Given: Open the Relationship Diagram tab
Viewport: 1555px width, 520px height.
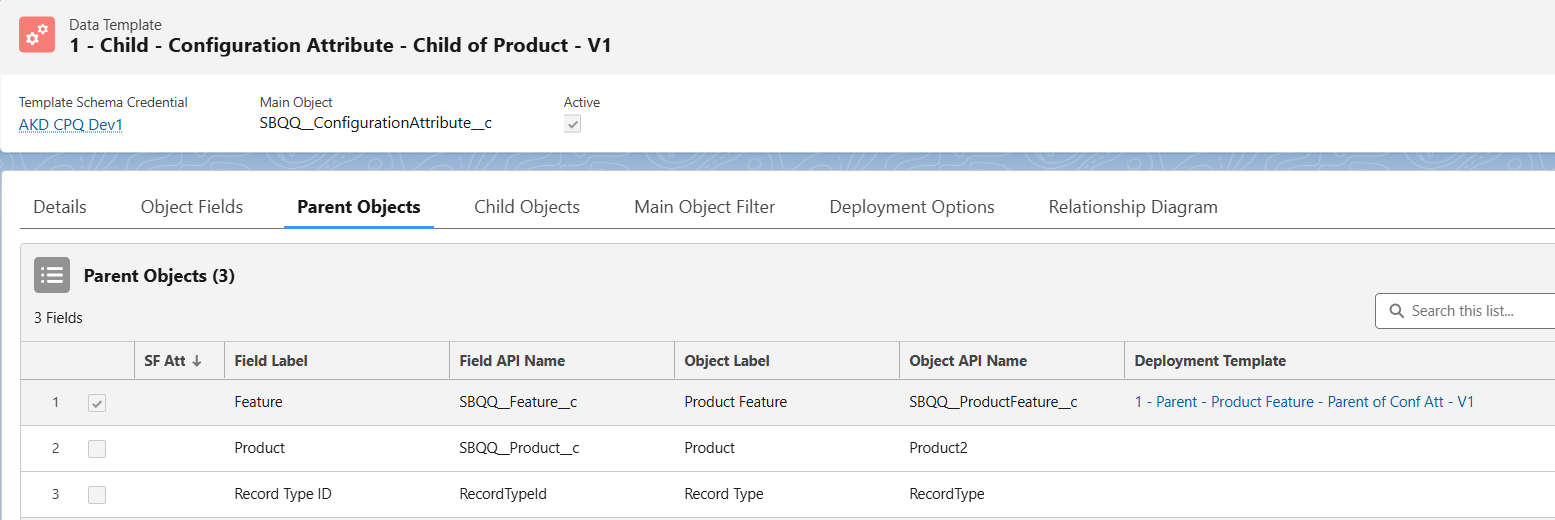Looking at the screenshot, I should point(1133,207).
